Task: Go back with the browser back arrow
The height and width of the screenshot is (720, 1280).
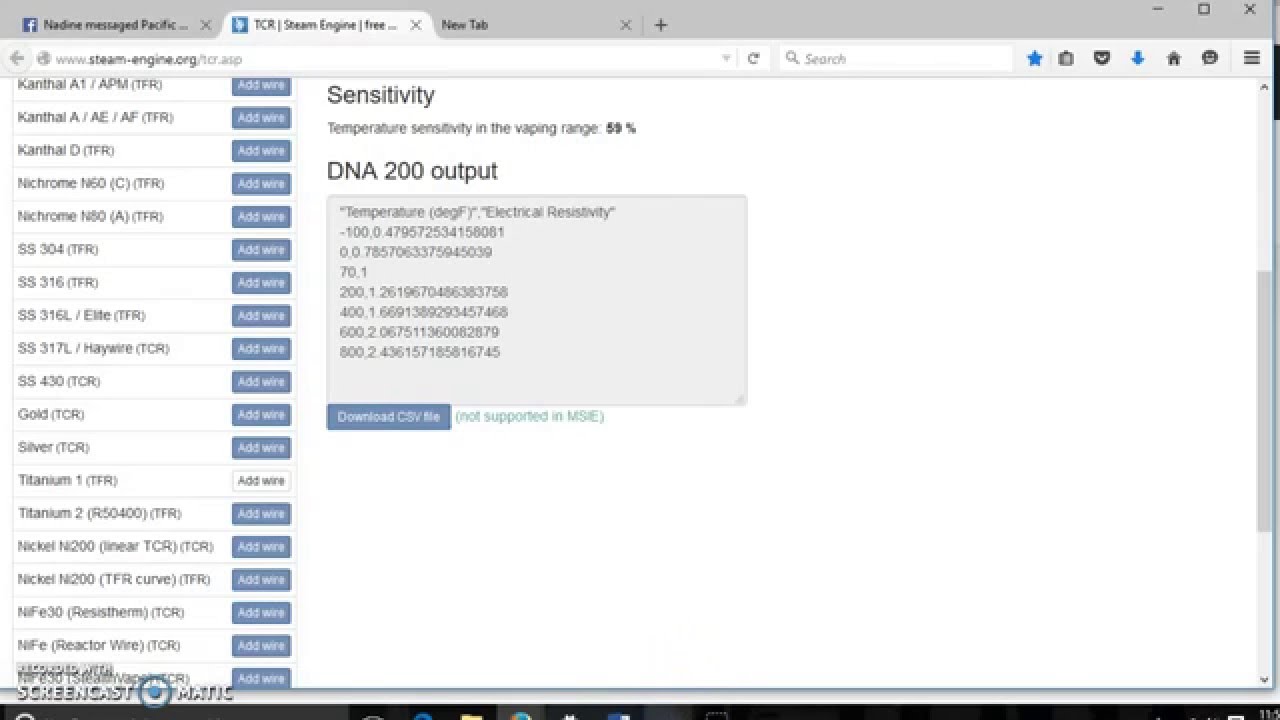Action: tap(17, 59)
